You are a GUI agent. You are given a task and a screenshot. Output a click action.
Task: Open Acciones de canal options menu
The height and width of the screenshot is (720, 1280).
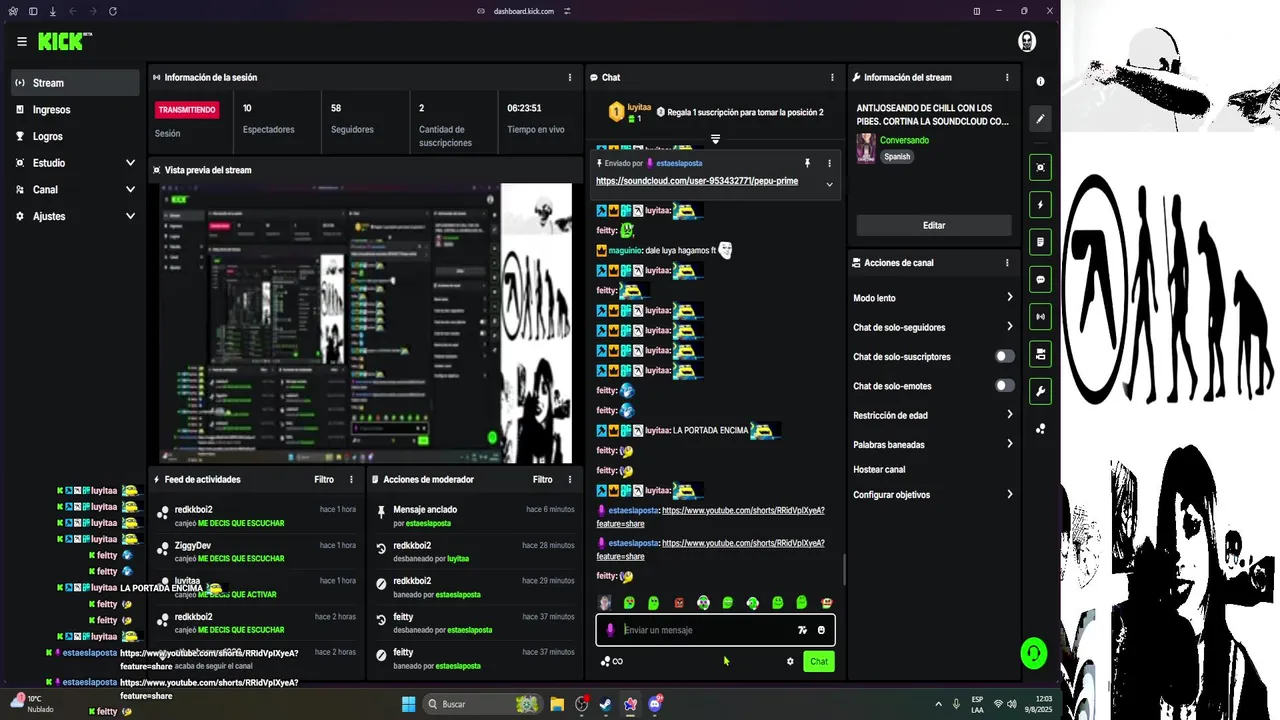[1007, 263]
